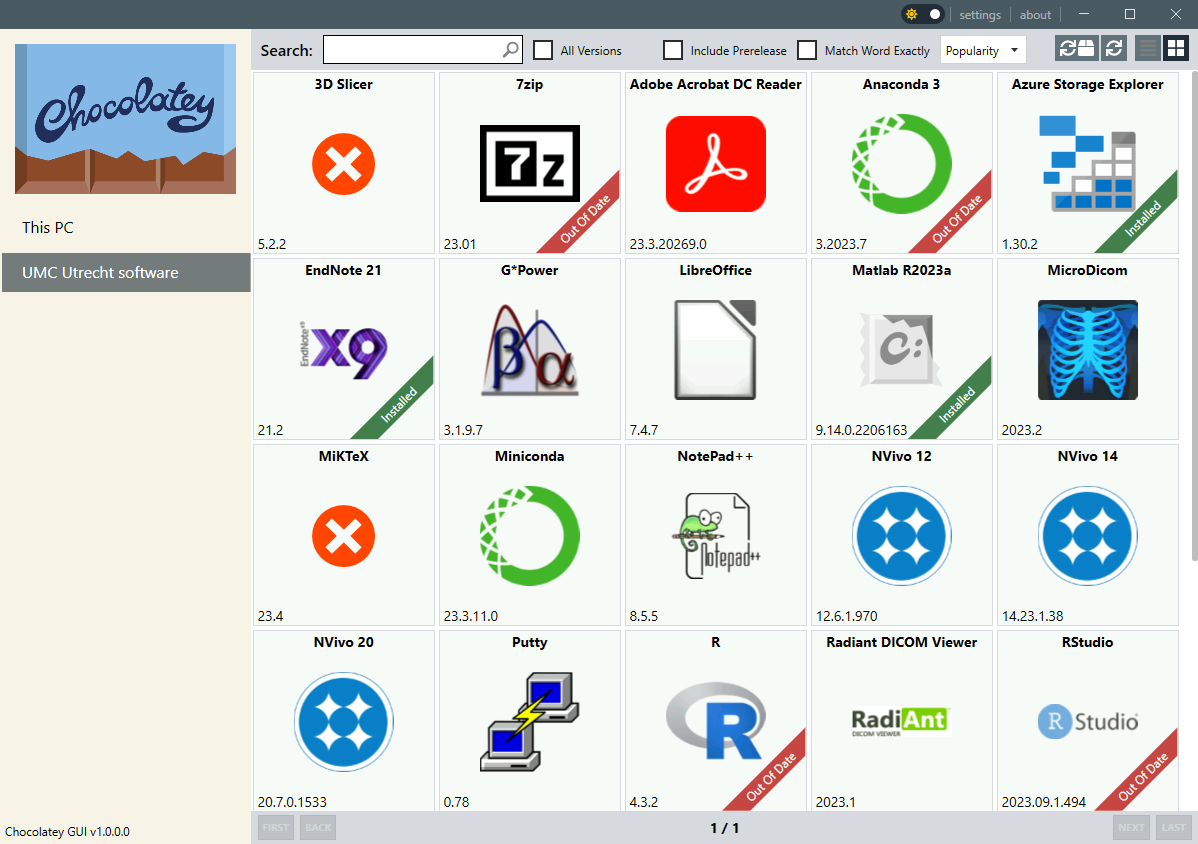
Task: Click the Putty computers icon
Action: click(529, 722)
